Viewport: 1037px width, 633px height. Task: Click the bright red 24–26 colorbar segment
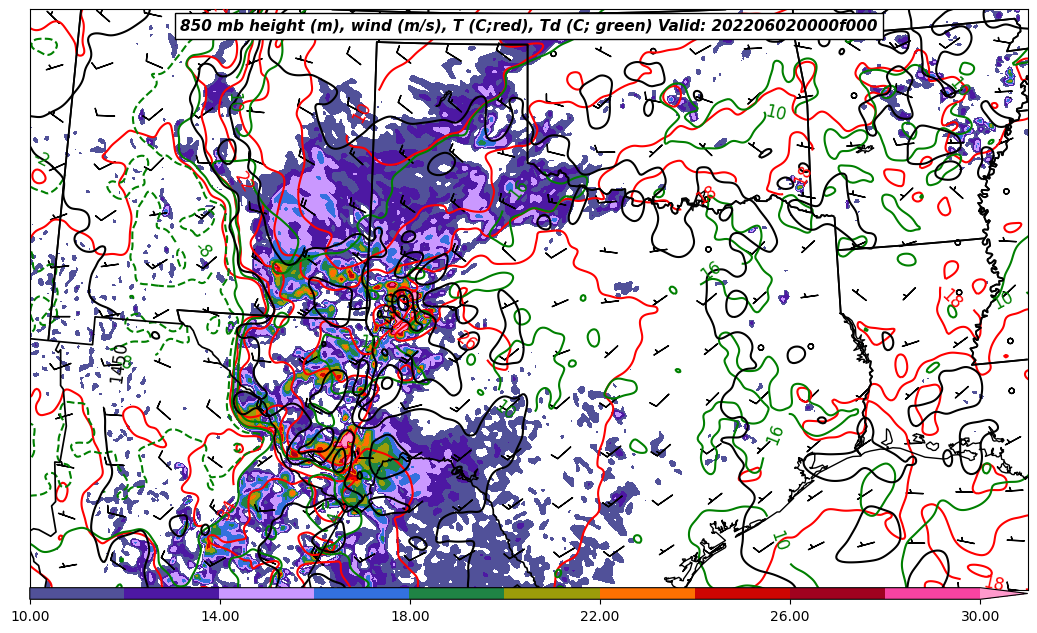pyautogui.click(x=742, y=593)
